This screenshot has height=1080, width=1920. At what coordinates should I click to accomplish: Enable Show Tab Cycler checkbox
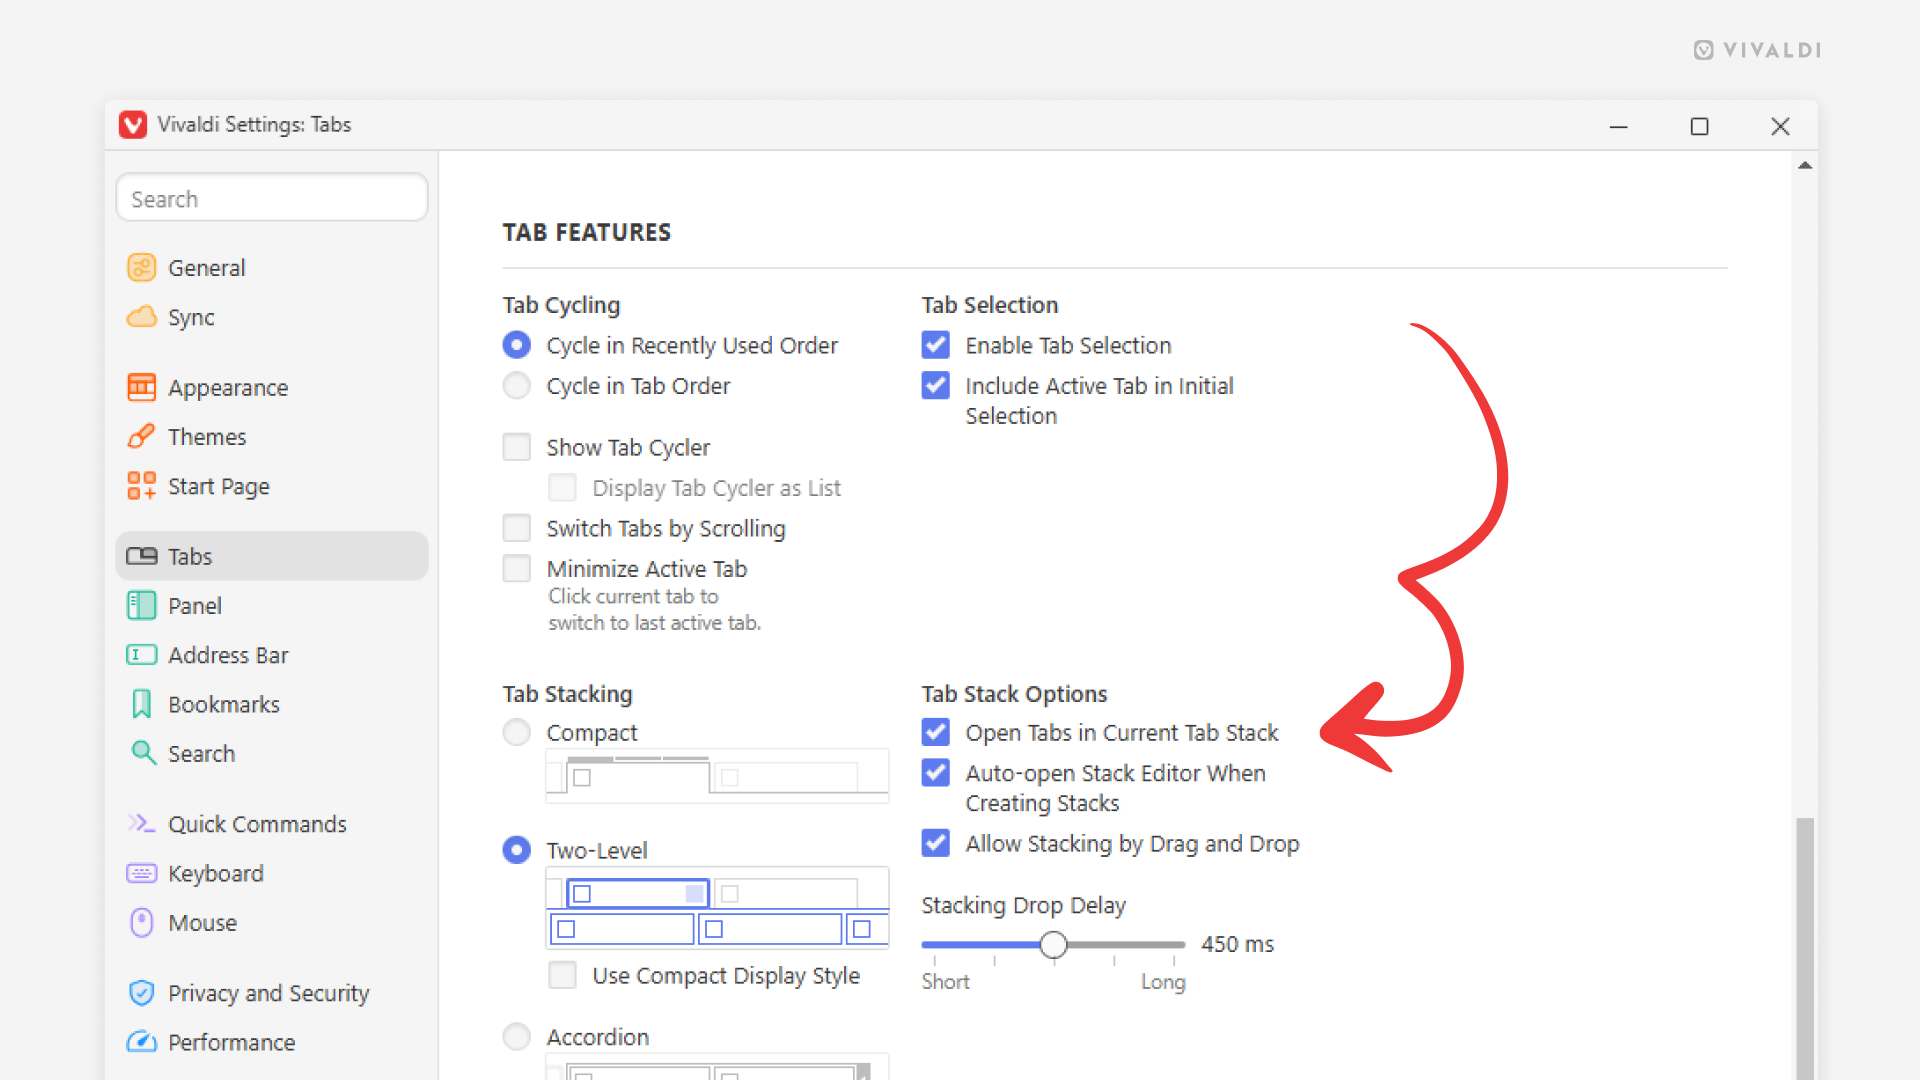517,447
